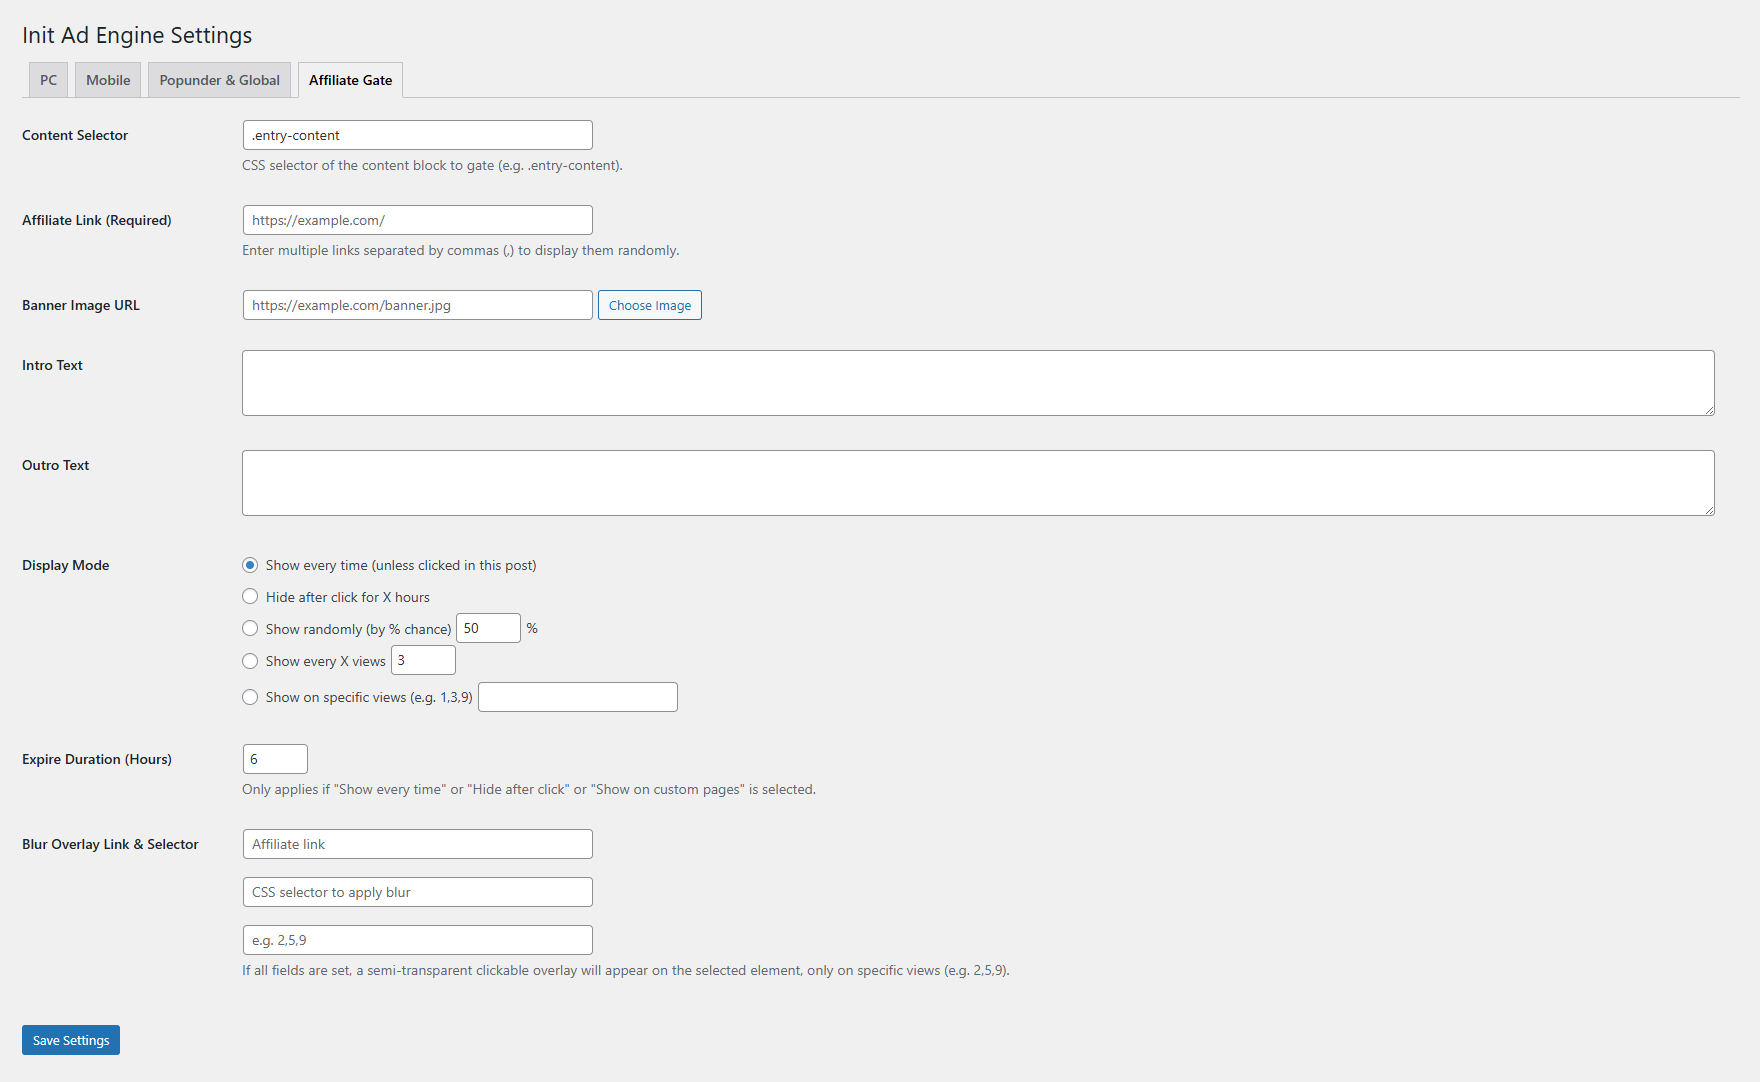Select "Show on specific views" option
Screen dimensions: 1760x1082
click(x=250, y=697)
